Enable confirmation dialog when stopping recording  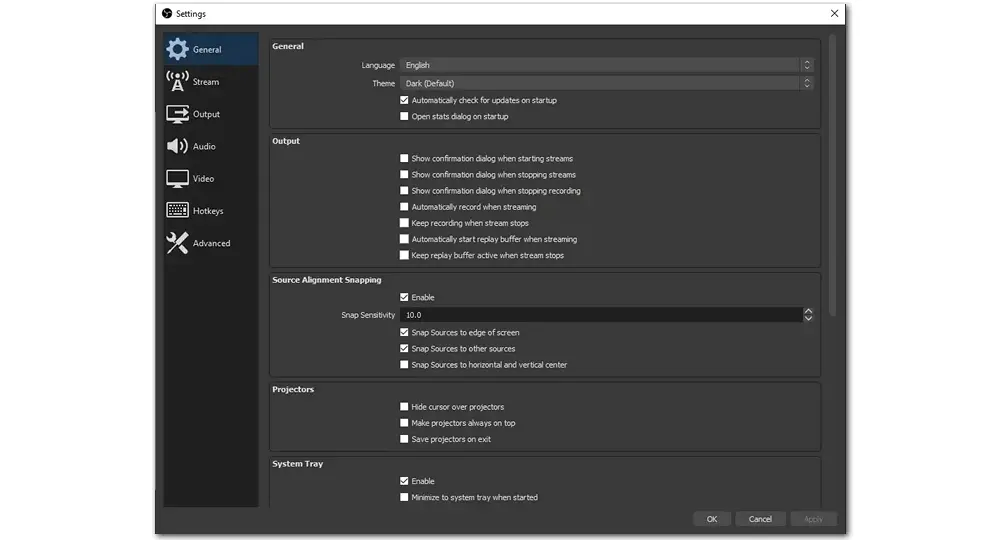coord(404,191)
